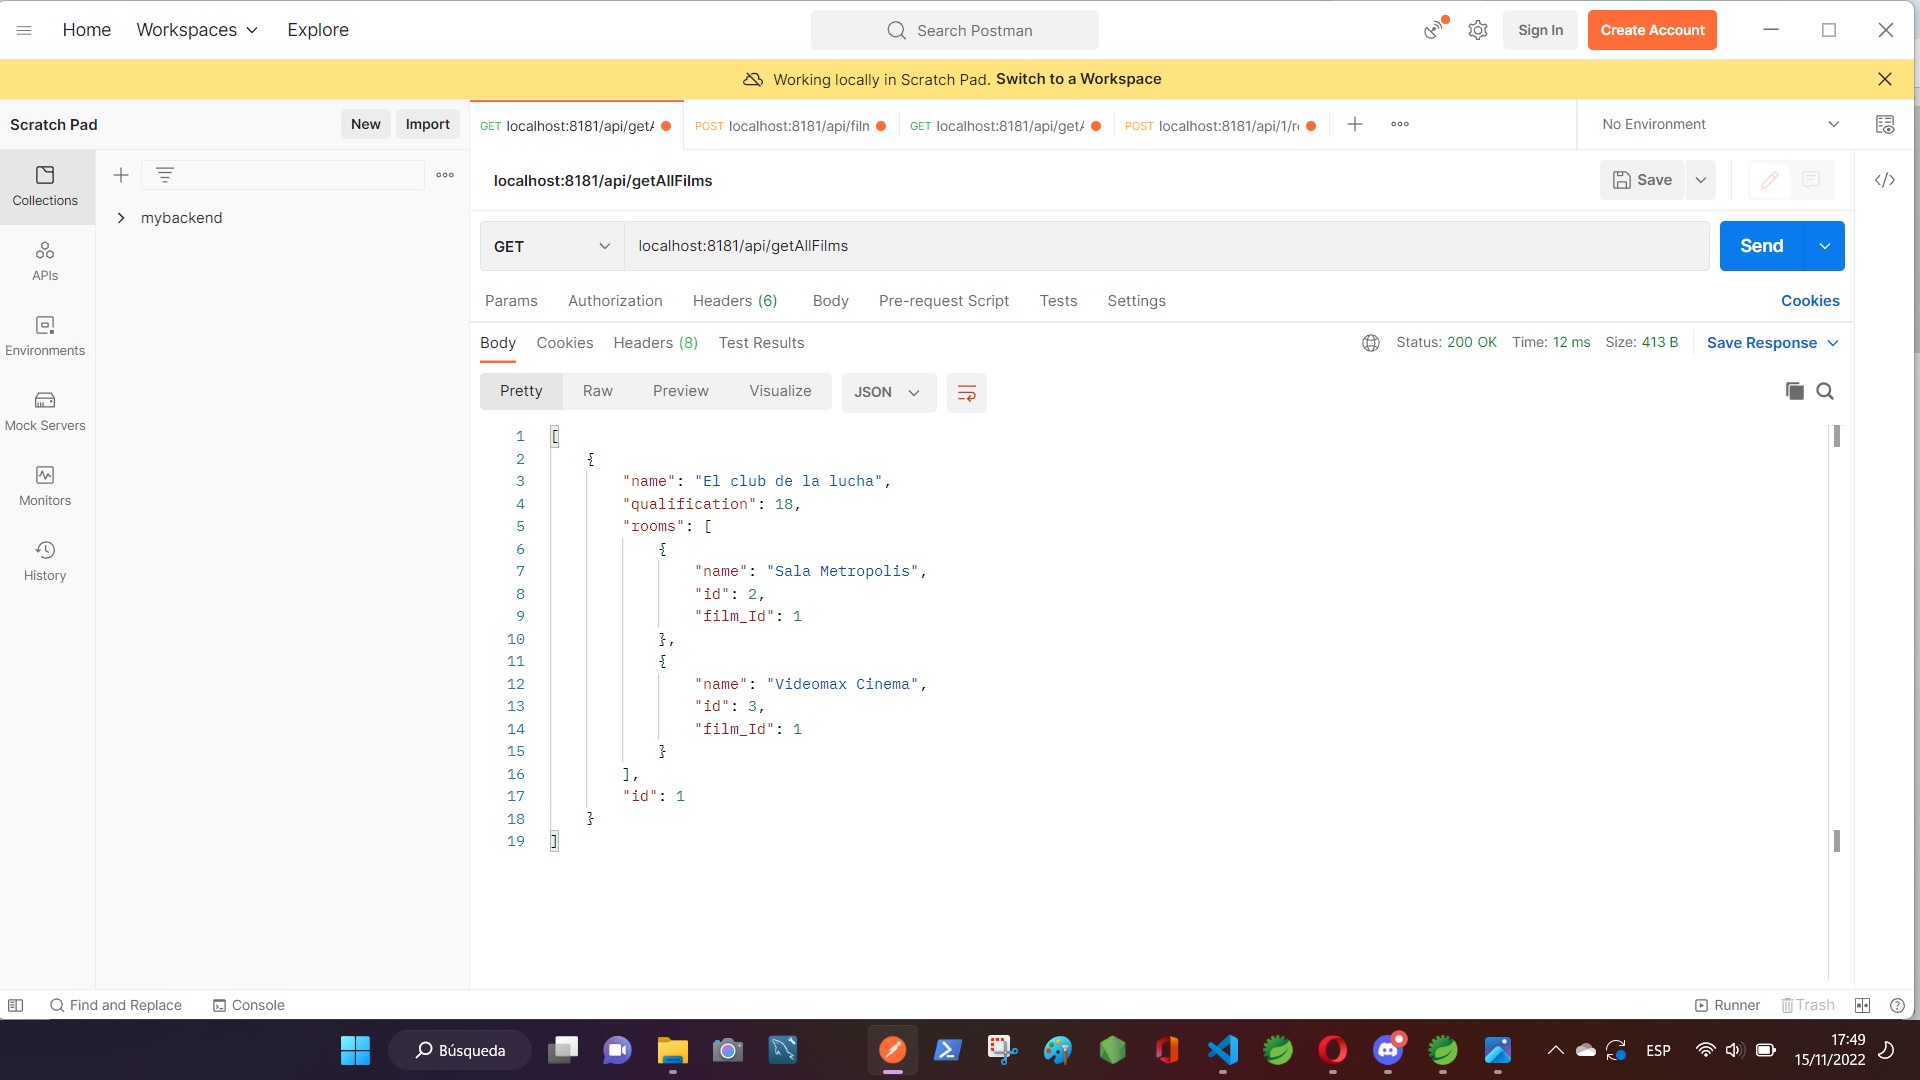Open the Cookies link
This screenshot has height=1080, width=1920.
(1810, 301)
